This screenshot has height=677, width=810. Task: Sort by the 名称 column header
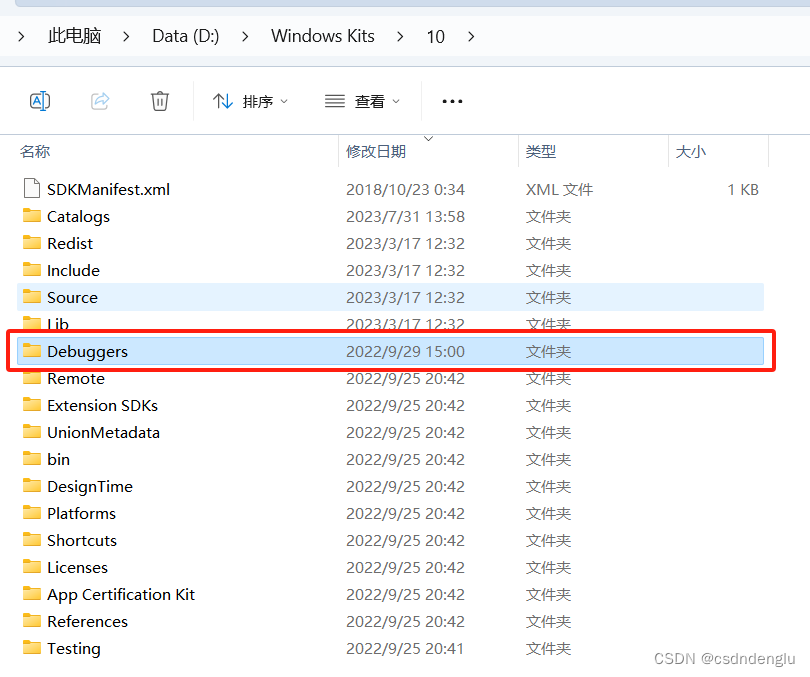coord(35,151)
